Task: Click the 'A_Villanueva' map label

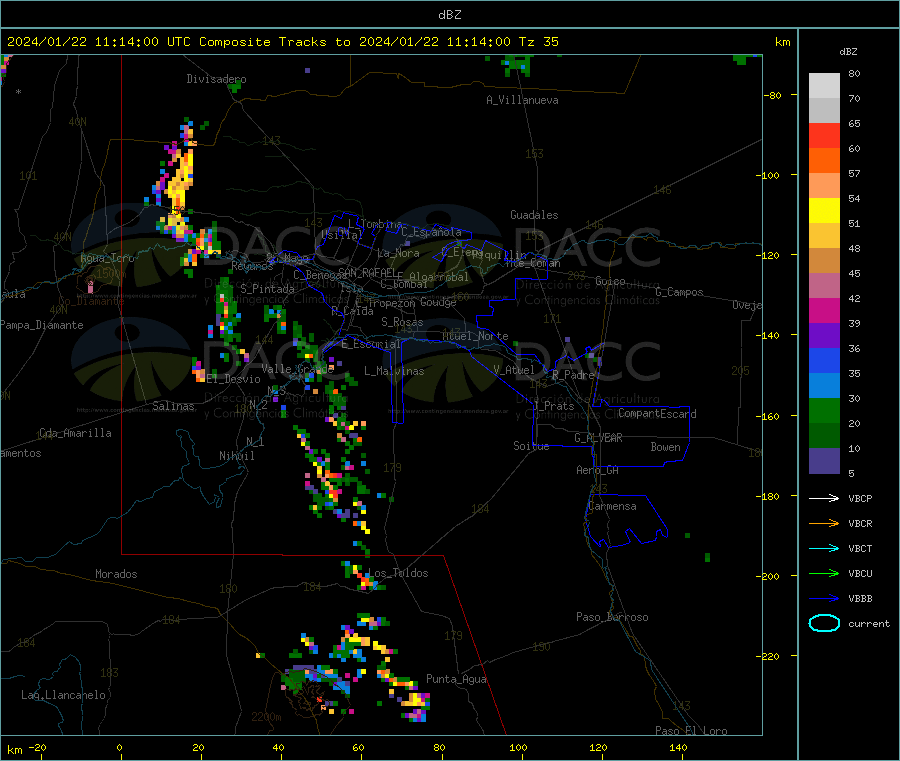Action: (x=522, y=100)
